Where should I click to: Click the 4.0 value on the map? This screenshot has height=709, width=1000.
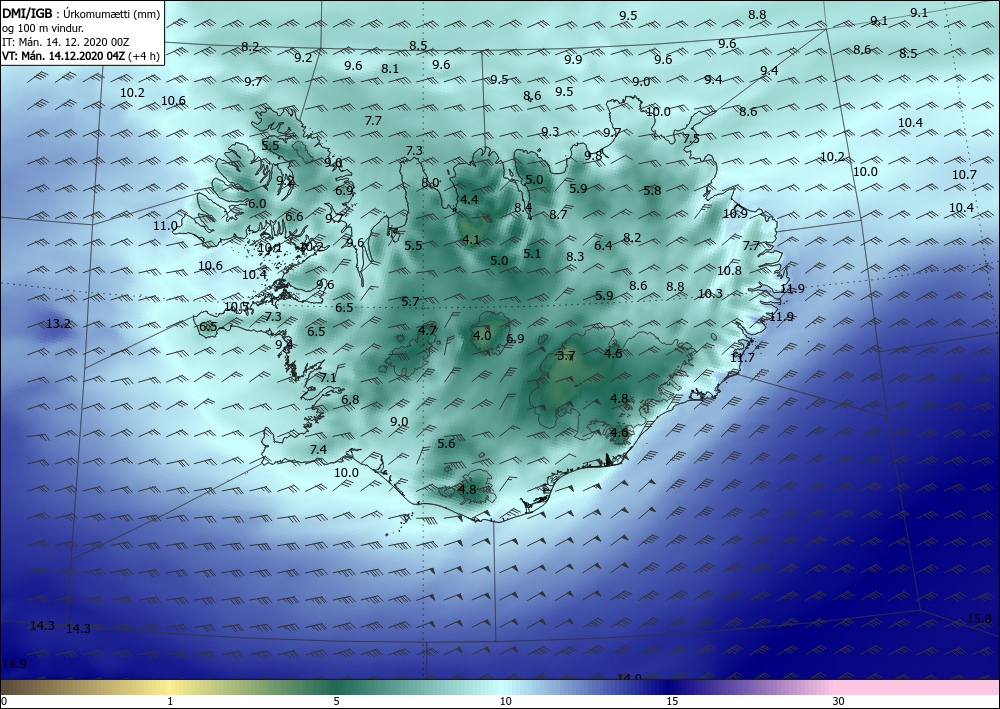482,335
